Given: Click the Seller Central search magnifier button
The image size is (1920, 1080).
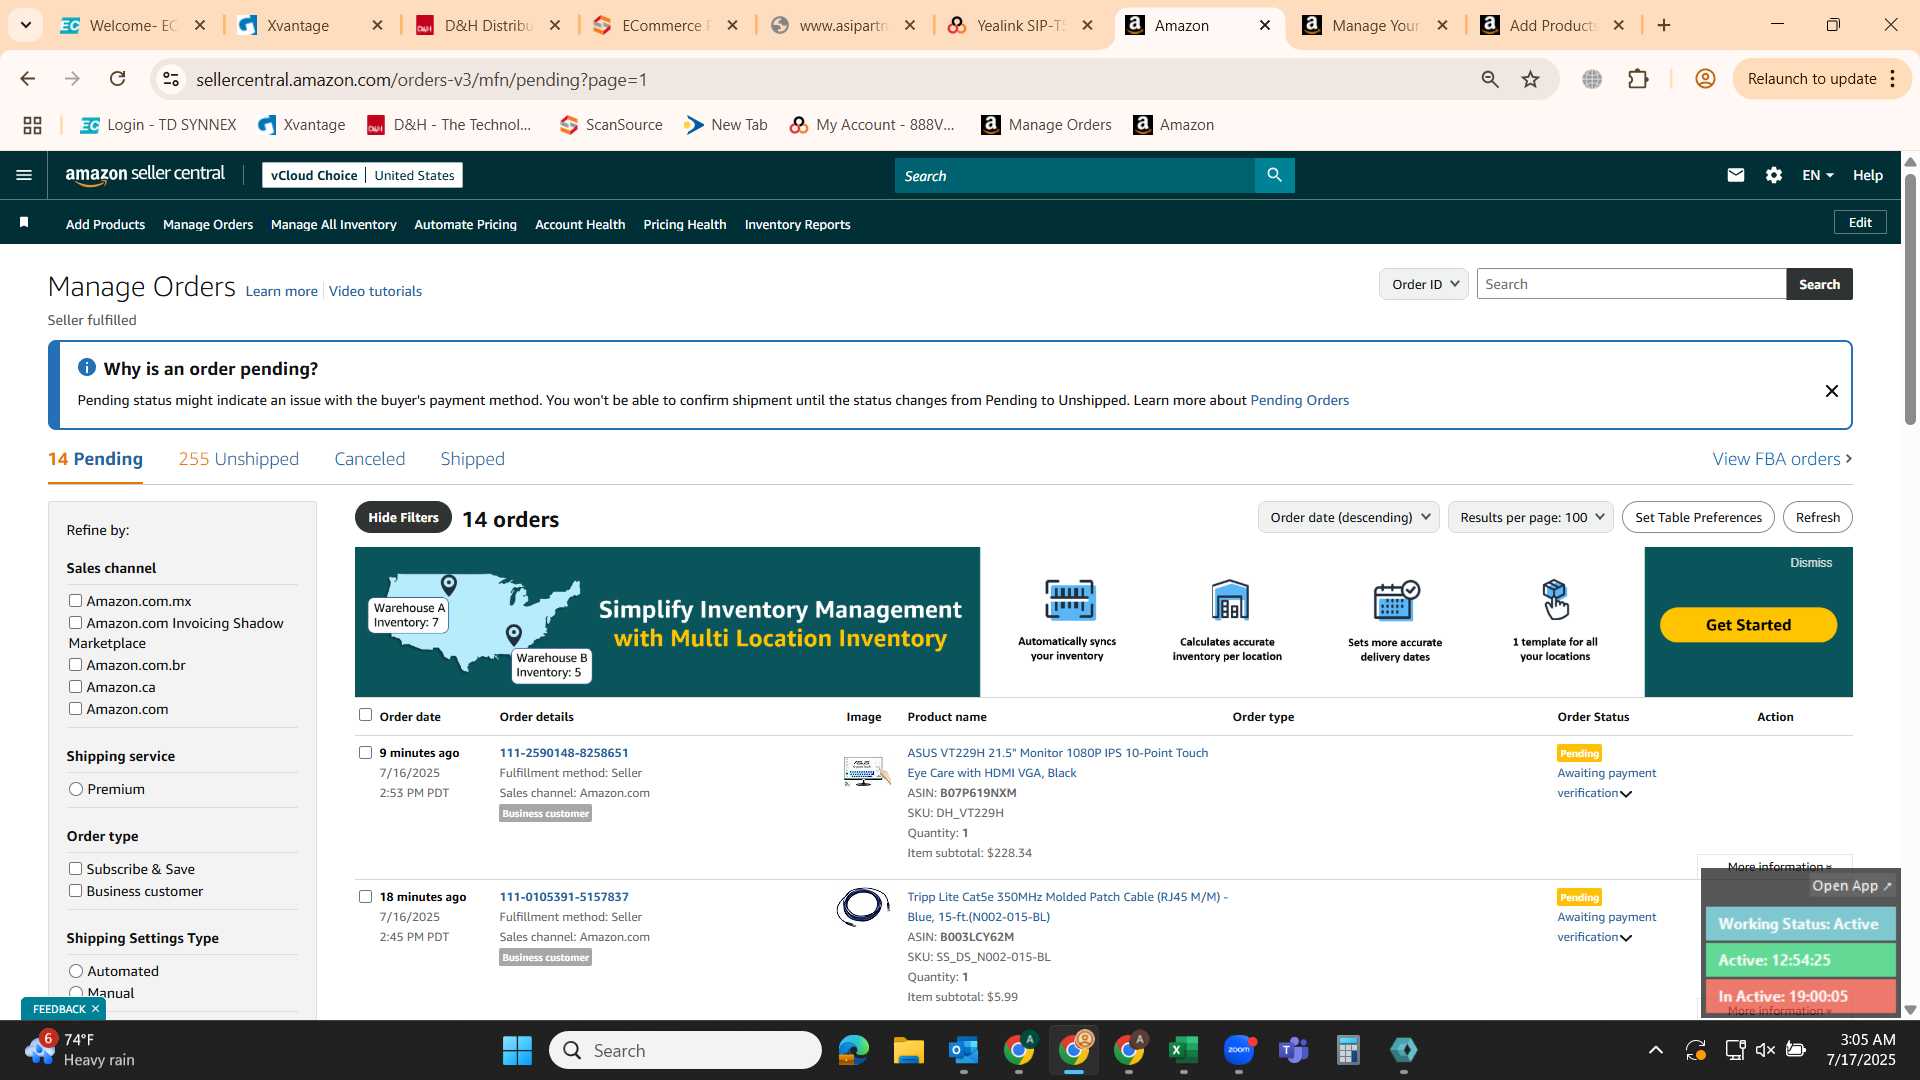Looking at the screenshot, I should click(1274, 175).
